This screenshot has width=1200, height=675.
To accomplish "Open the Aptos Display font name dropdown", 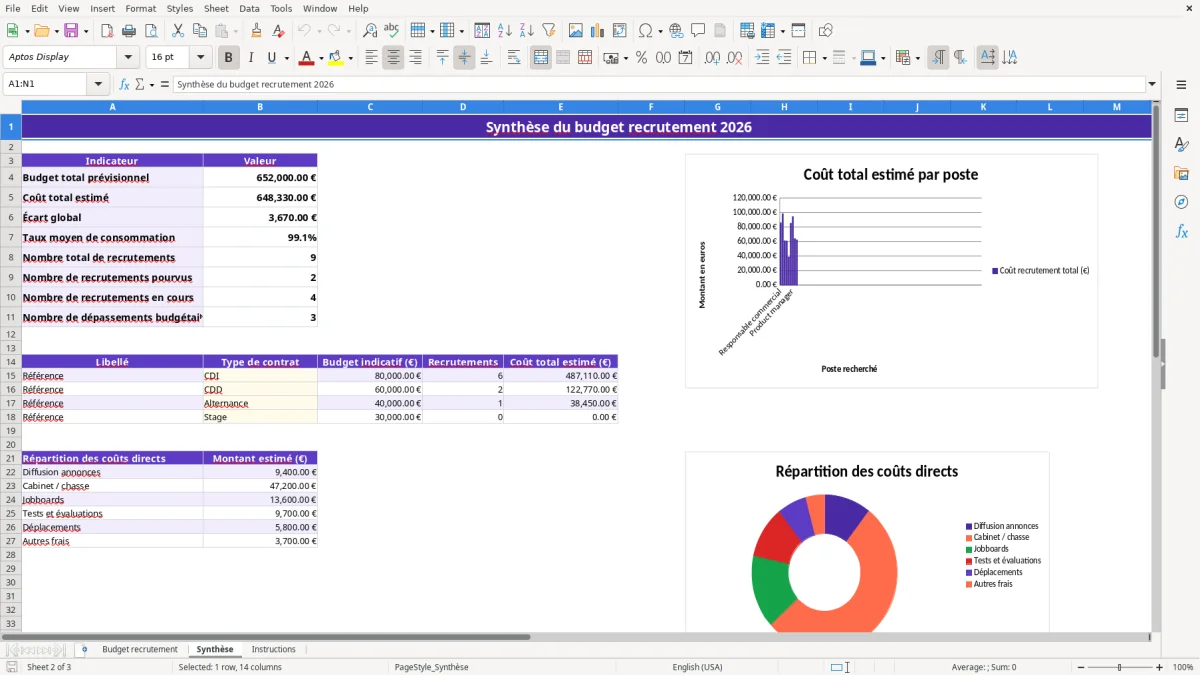I will (128, 57).
